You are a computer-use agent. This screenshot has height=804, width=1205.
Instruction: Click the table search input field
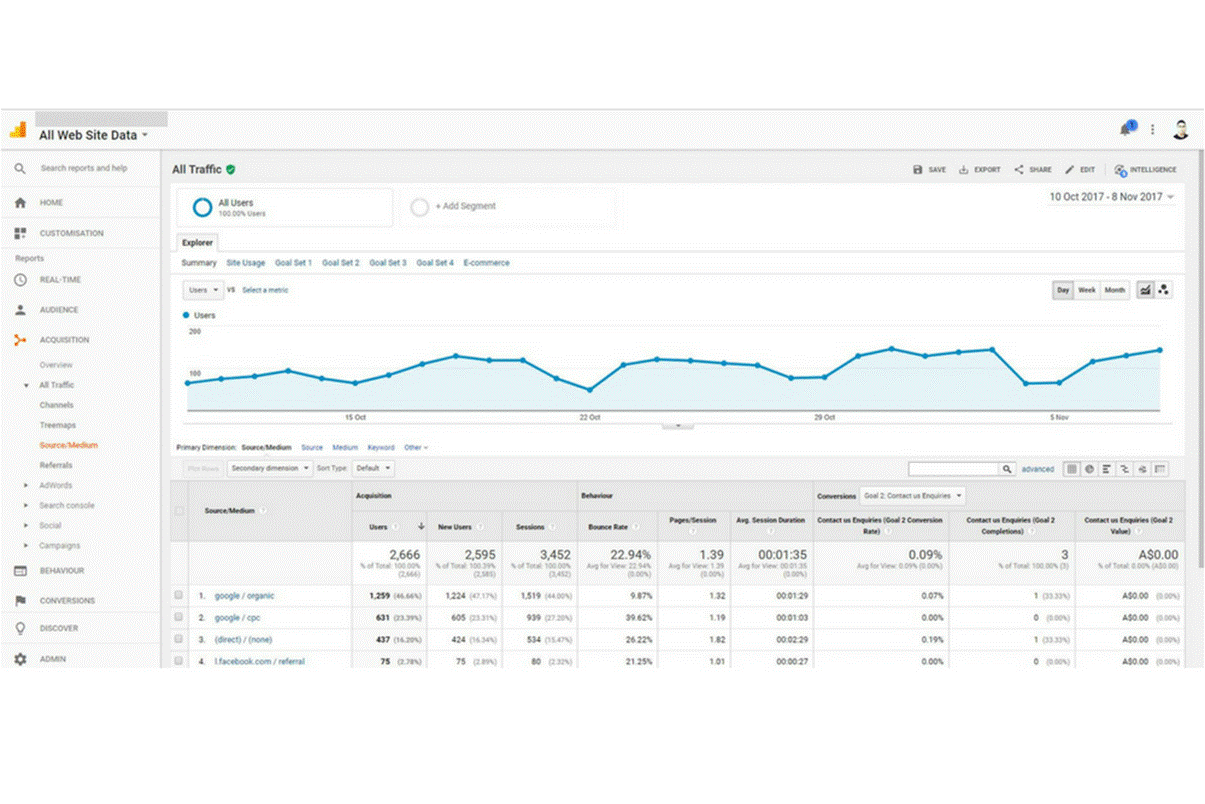[x=953, y=469]
